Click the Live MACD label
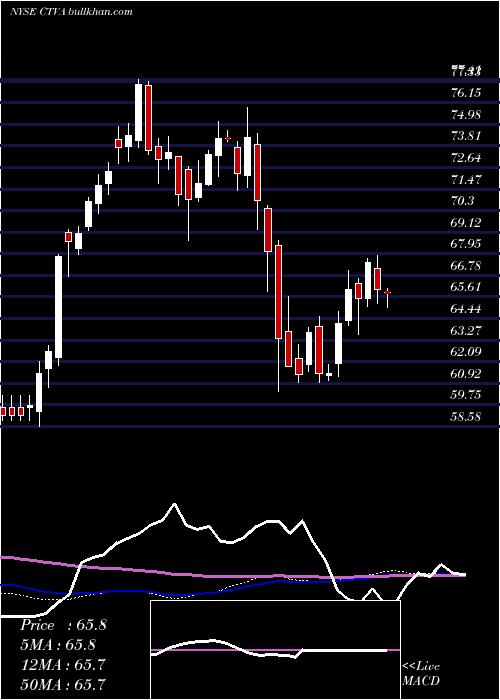The image size is (500, 700). 421,673
